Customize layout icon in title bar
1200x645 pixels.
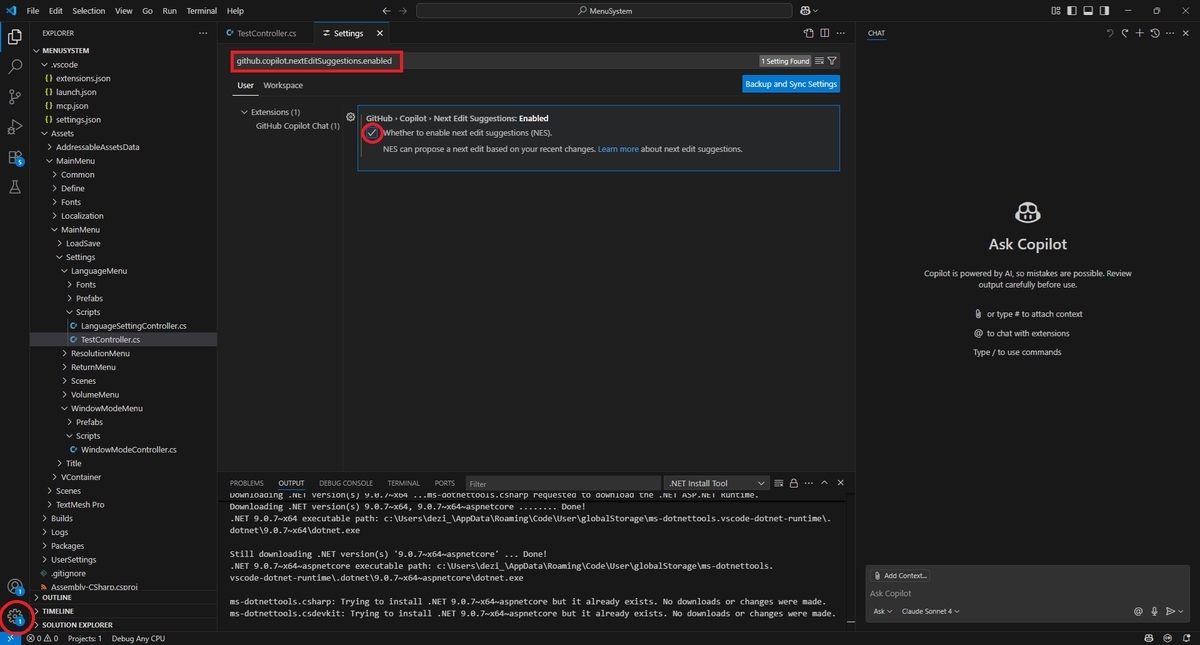coord(1057,10)
